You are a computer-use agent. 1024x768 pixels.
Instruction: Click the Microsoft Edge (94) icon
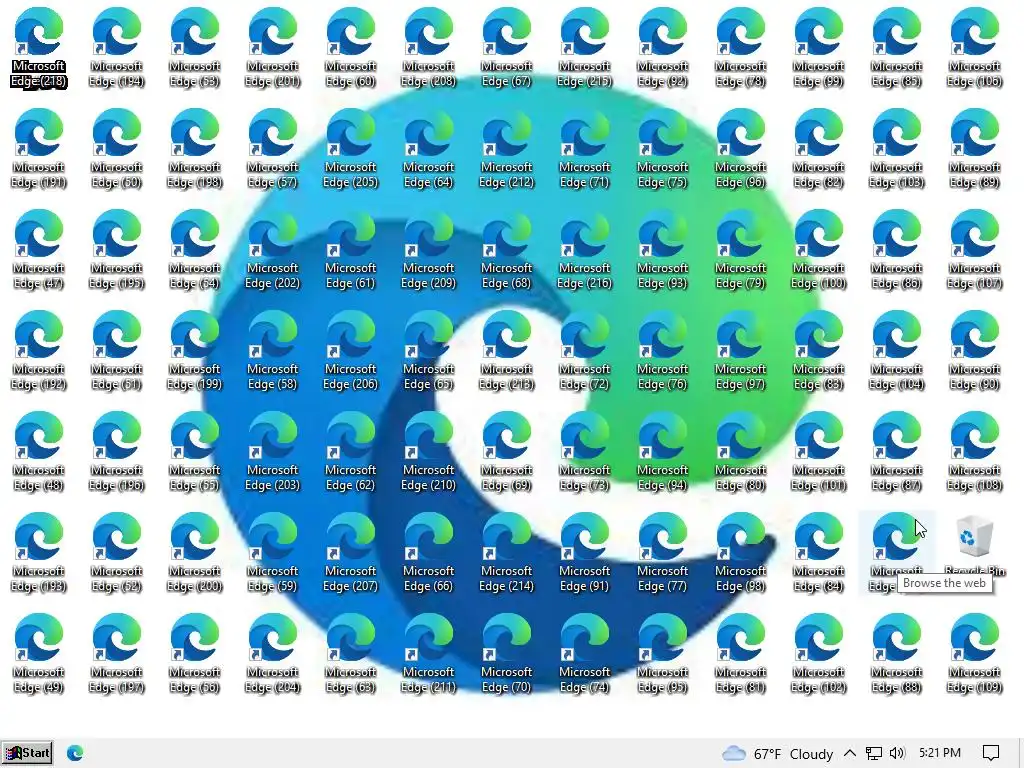coord(662,452)
